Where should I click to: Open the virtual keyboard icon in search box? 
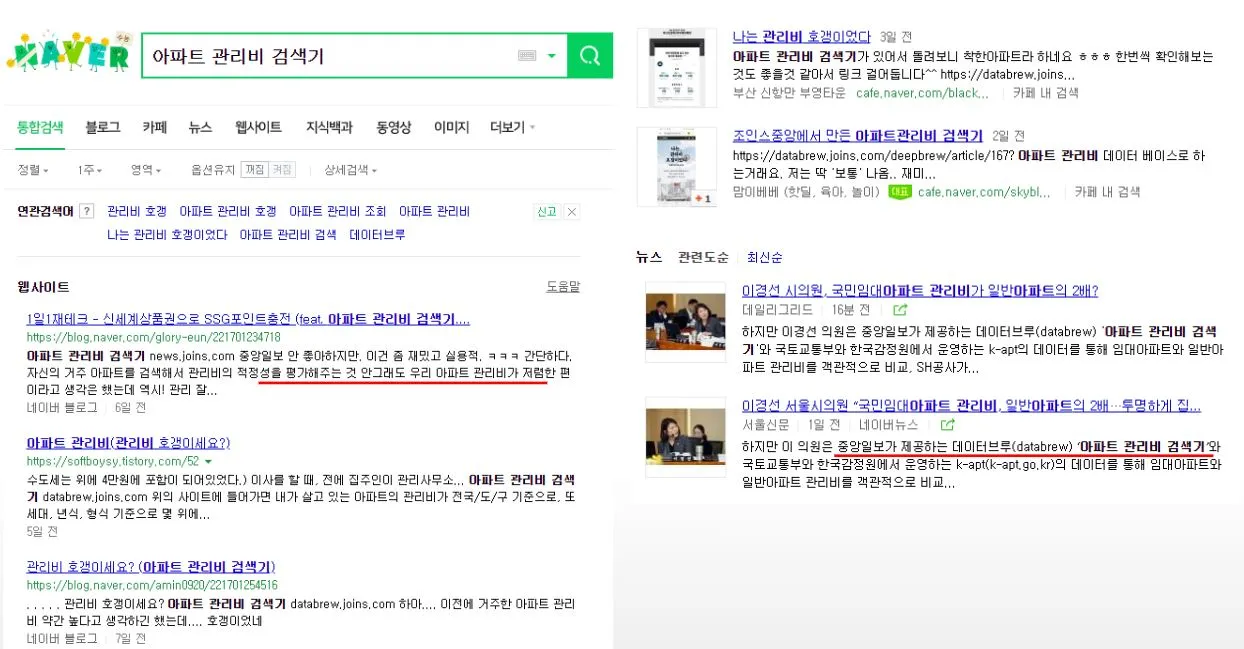[527, 56]
